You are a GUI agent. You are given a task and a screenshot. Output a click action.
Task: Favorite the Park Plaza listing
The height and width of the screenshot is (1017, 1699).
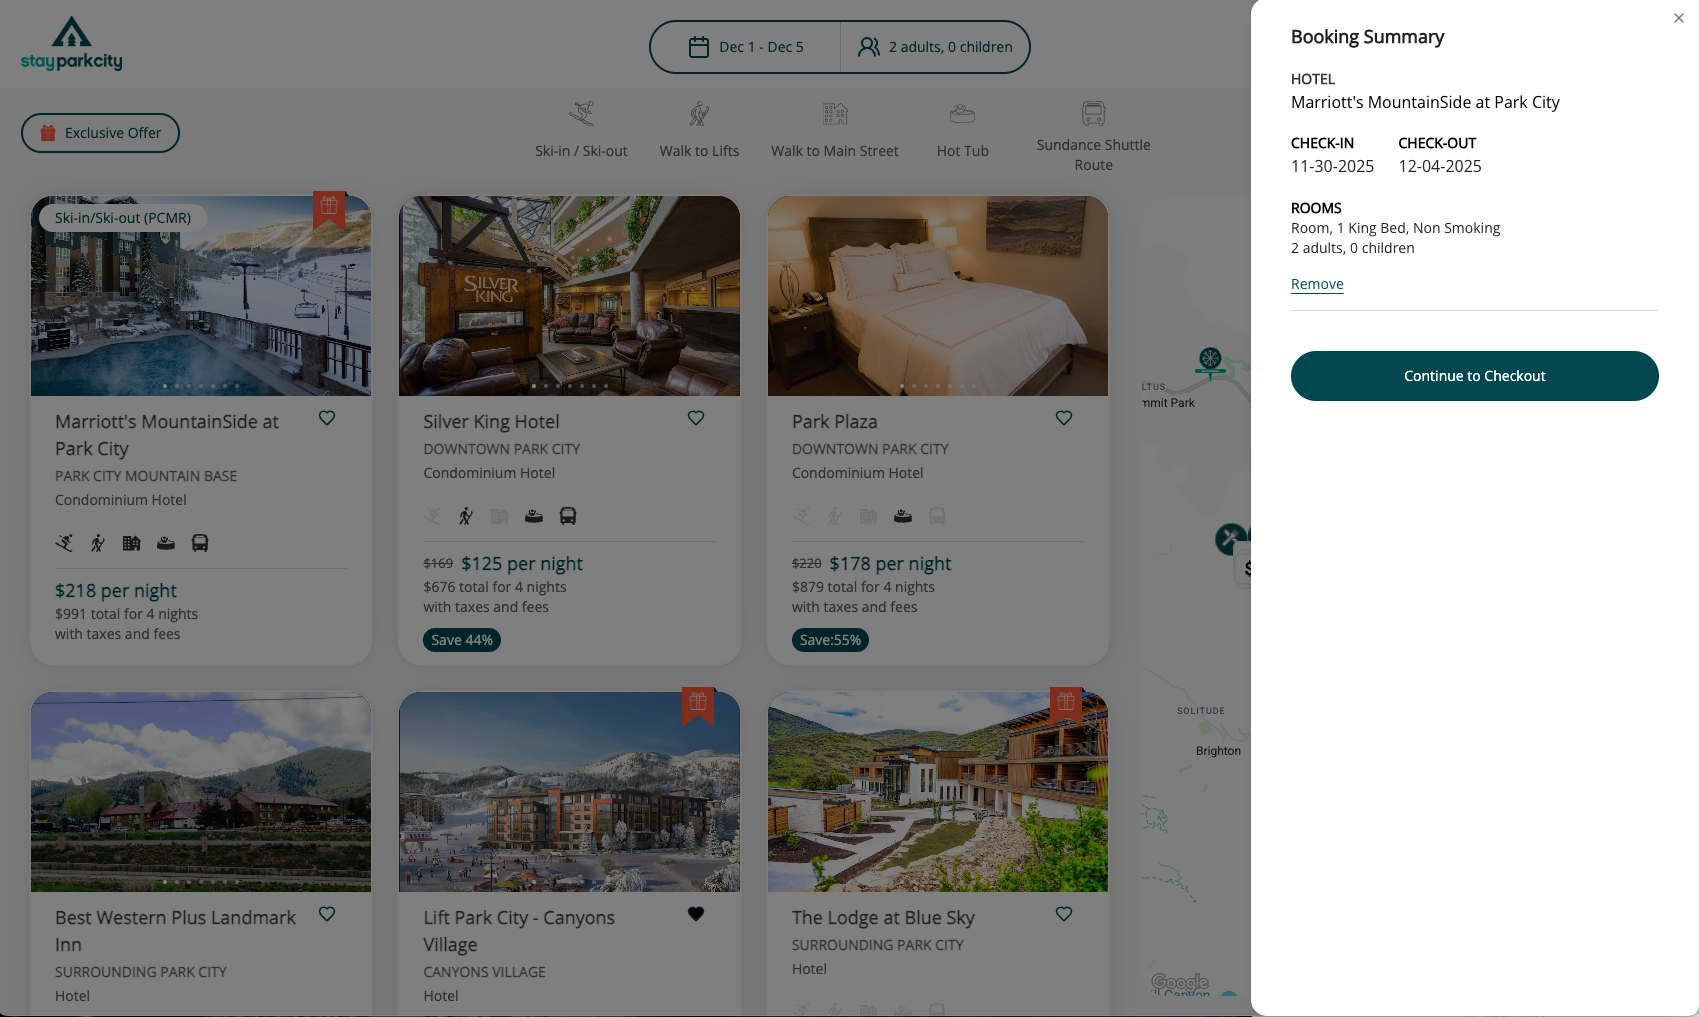[x=1064, y=418]
